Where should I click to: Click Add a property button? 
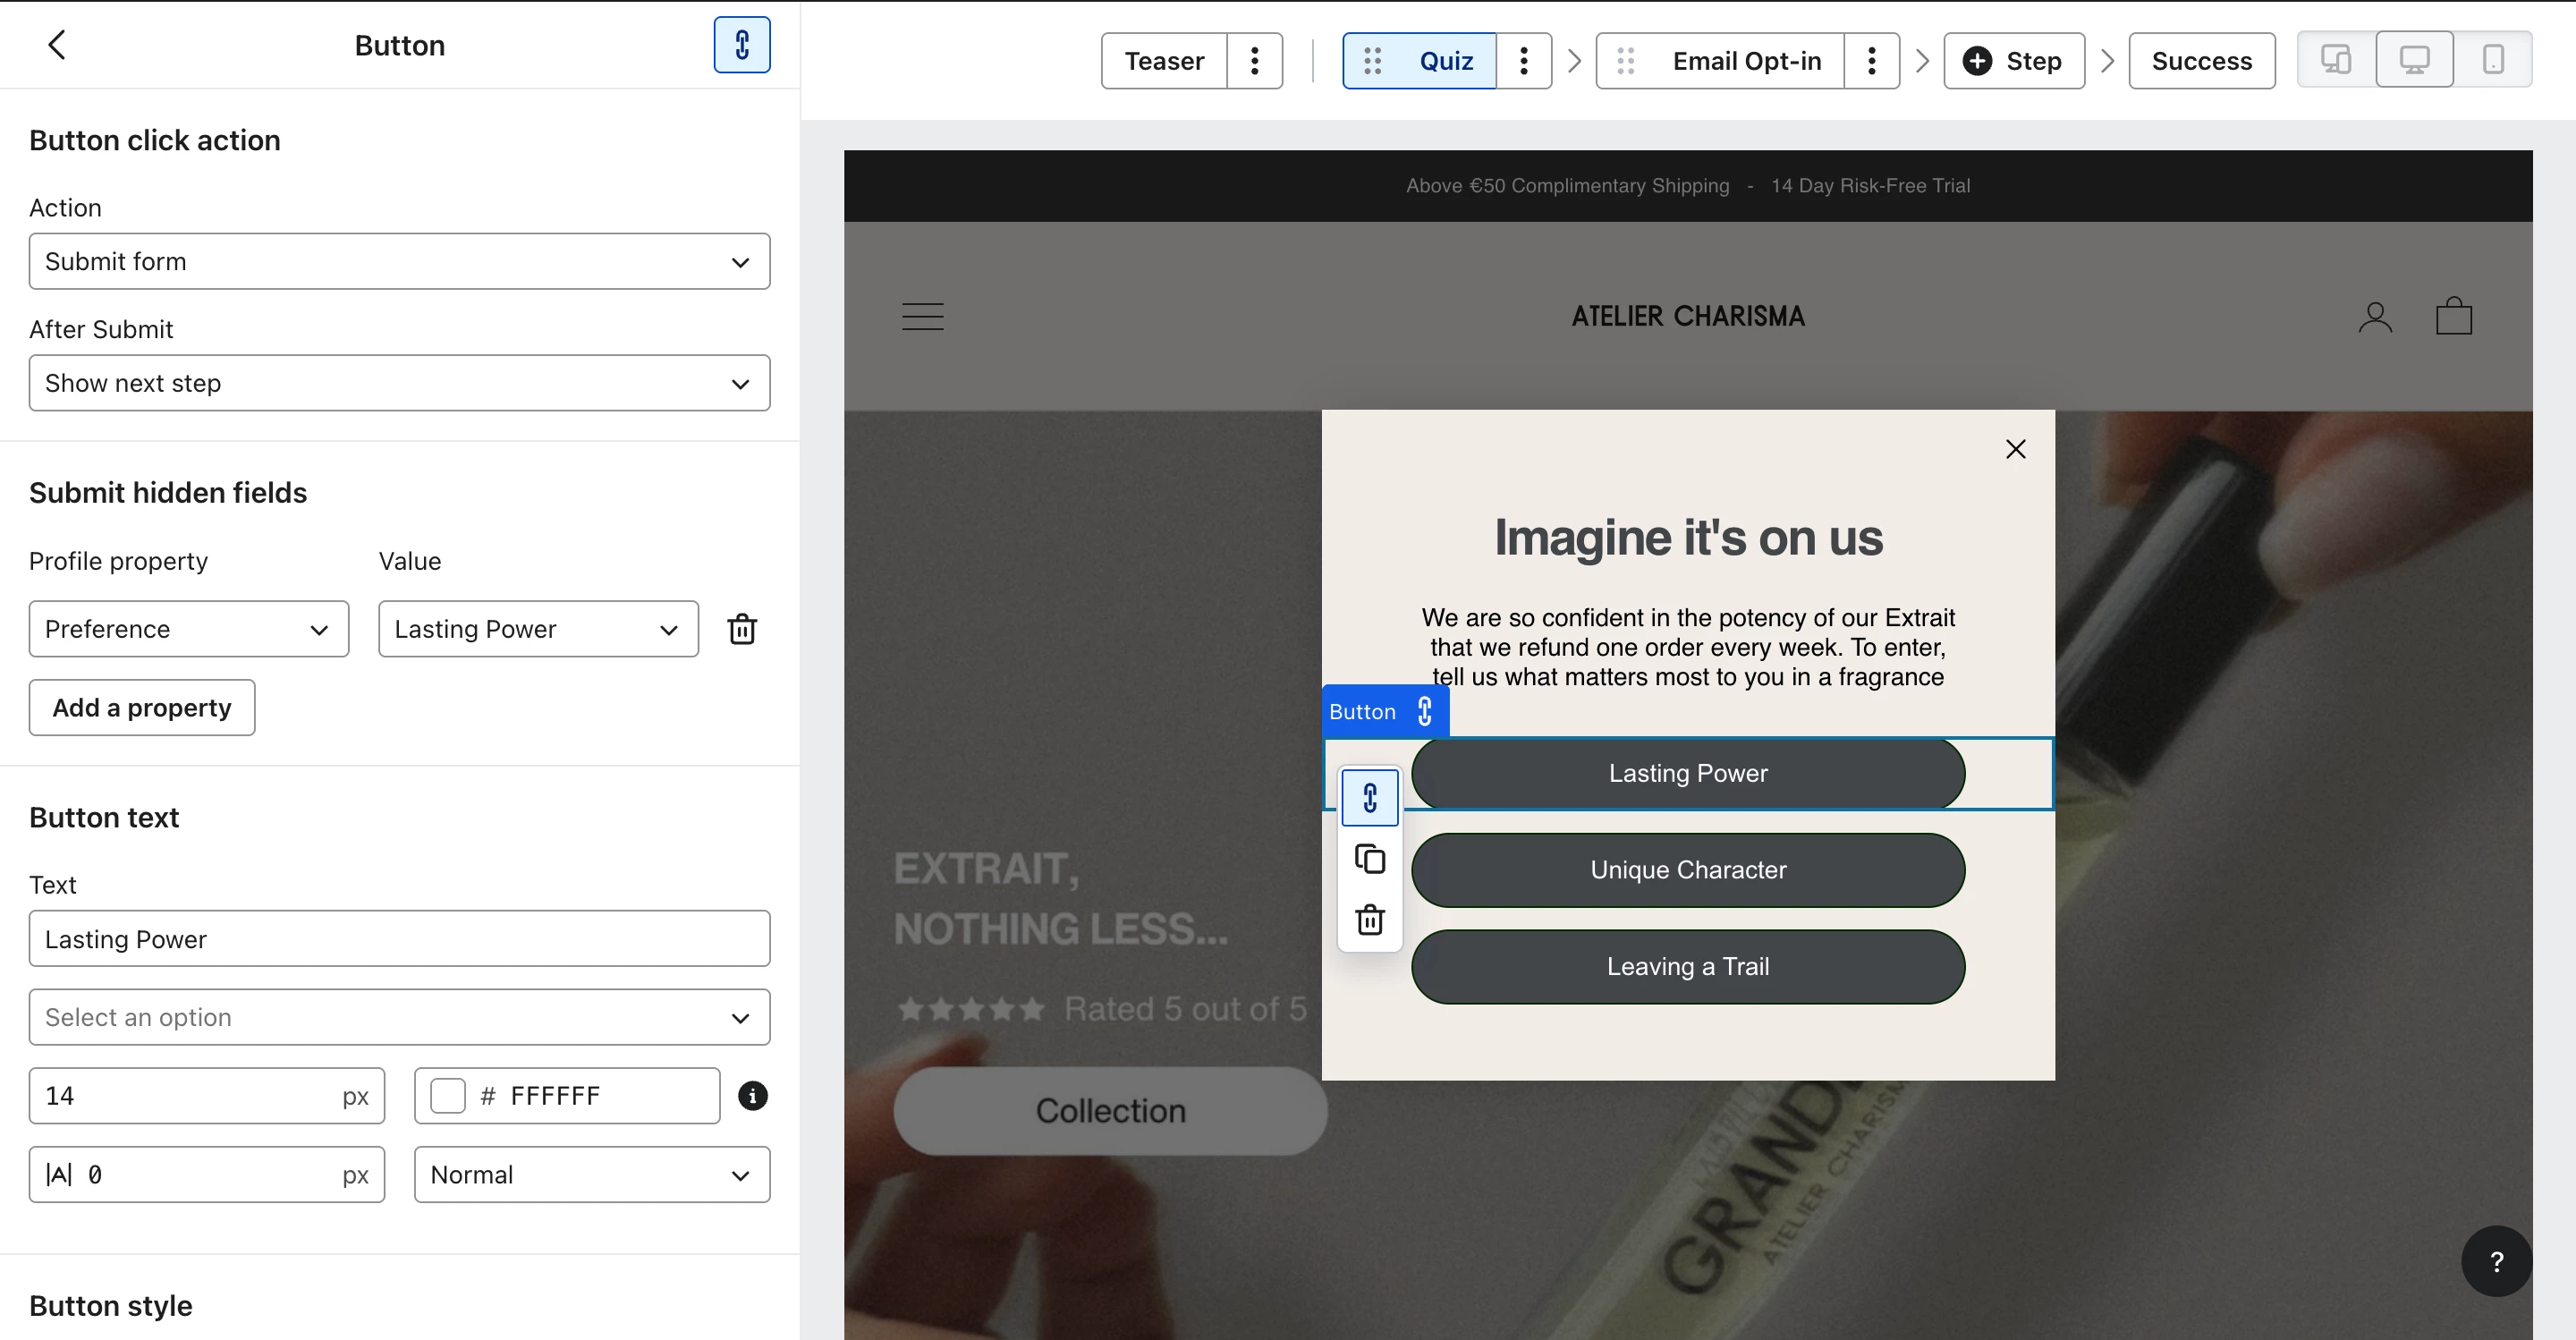point(142,708)
